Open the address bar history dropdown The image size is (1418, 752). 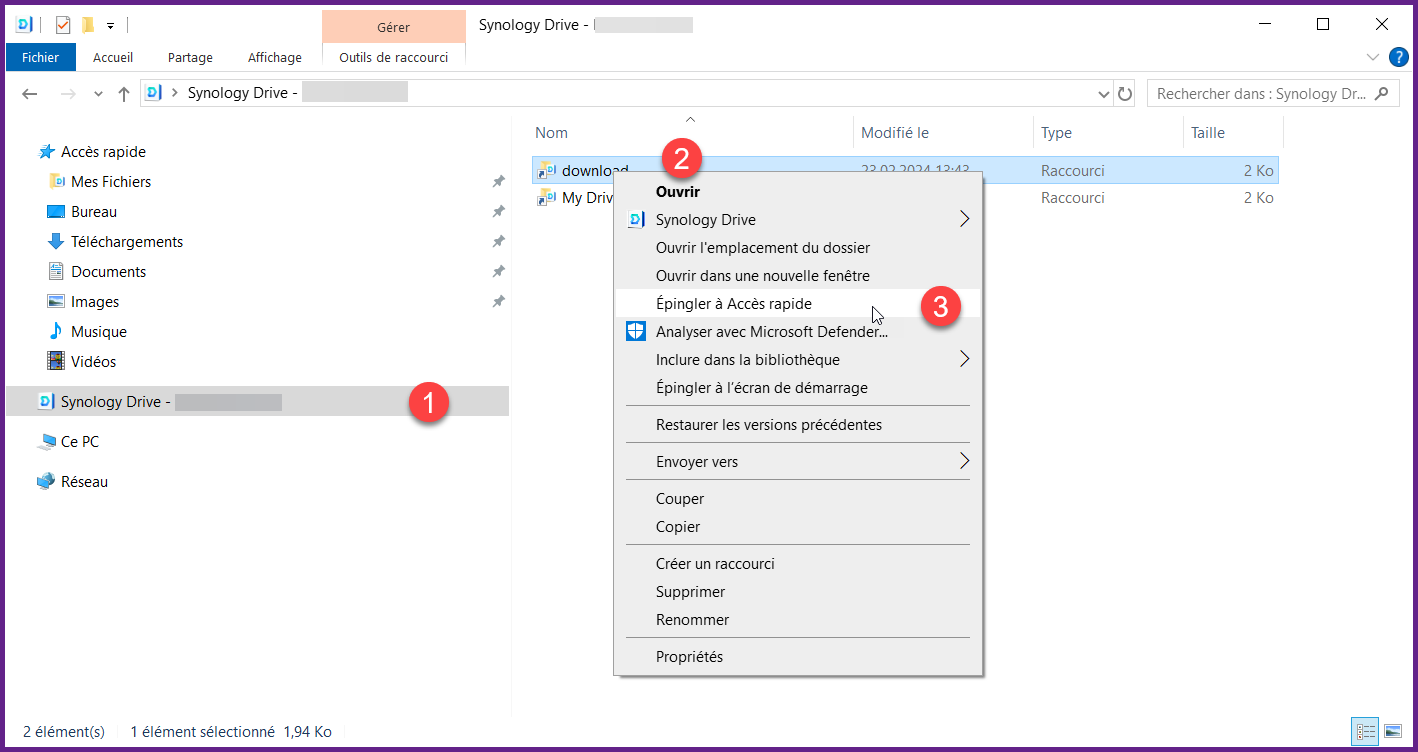coord(1104,94)
